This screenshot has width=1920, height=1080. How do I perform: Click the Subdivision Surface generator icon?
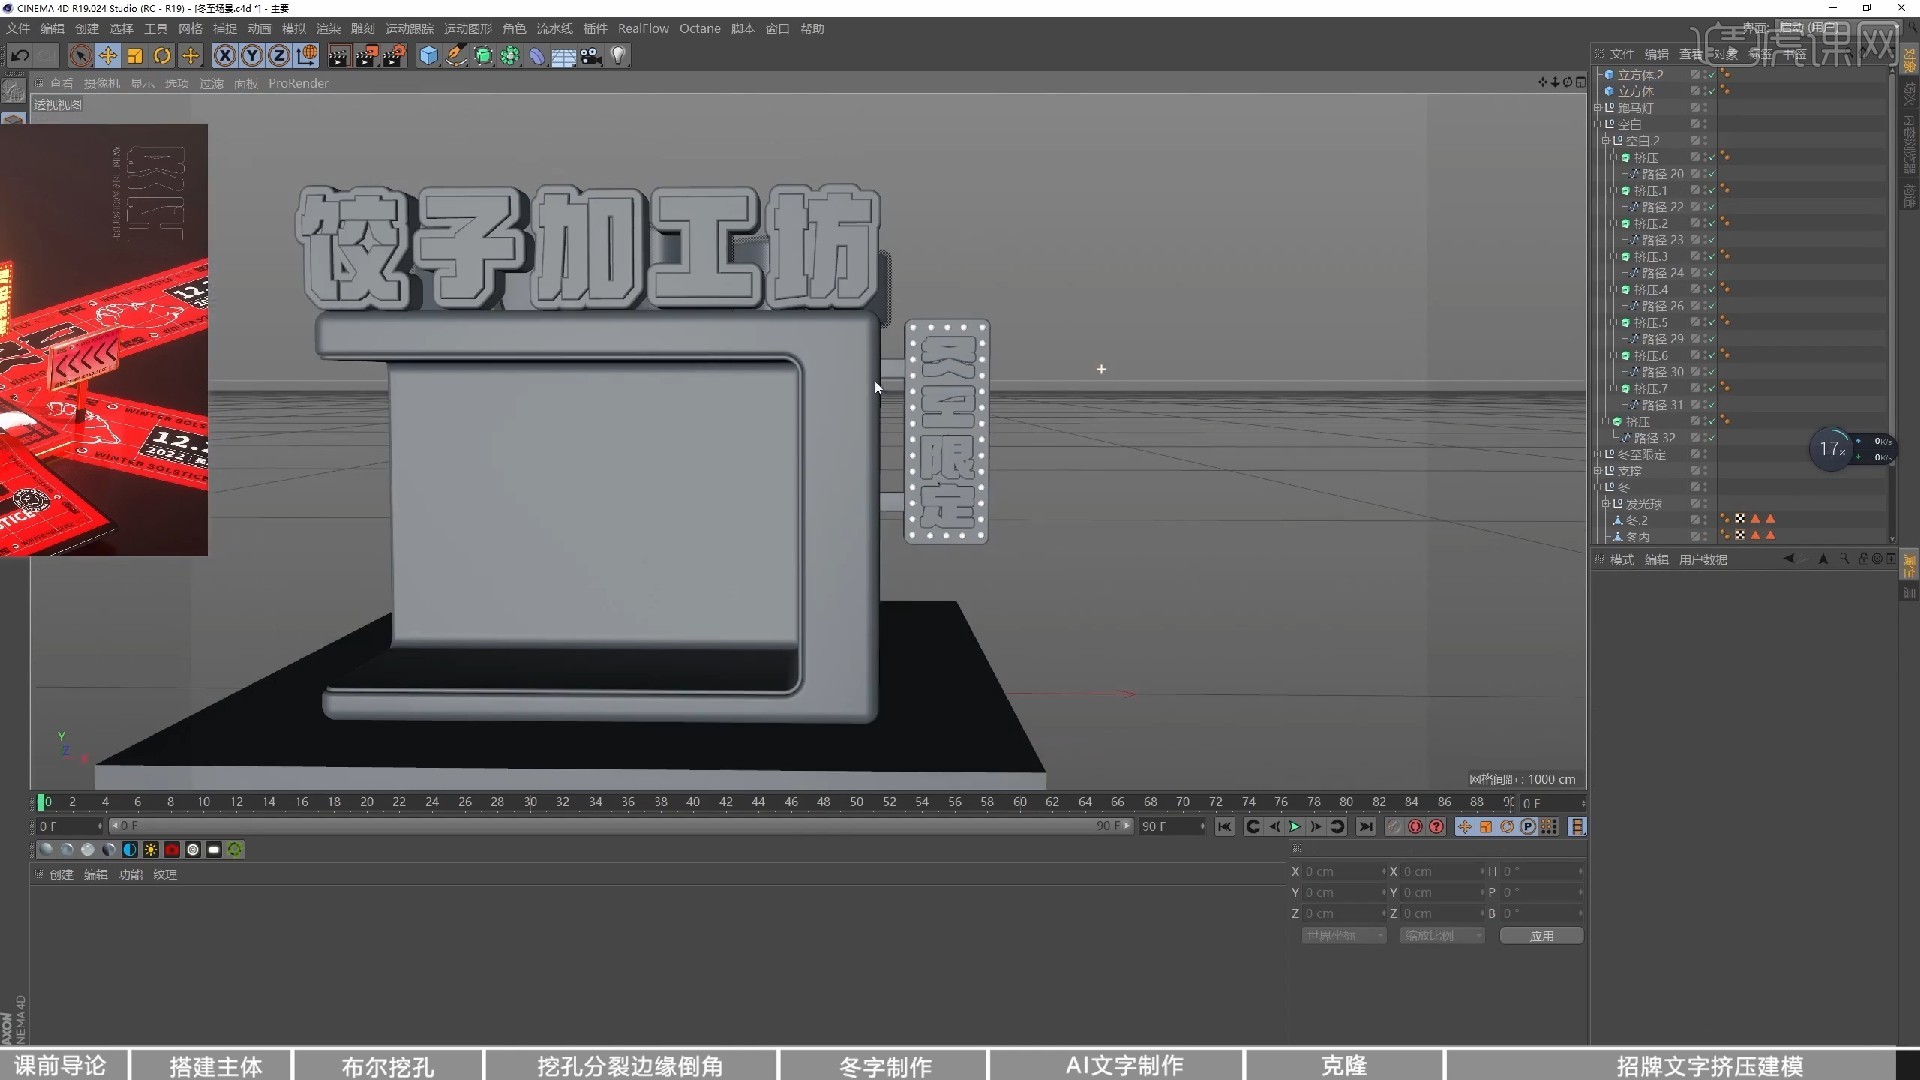[x=483, y=56]
